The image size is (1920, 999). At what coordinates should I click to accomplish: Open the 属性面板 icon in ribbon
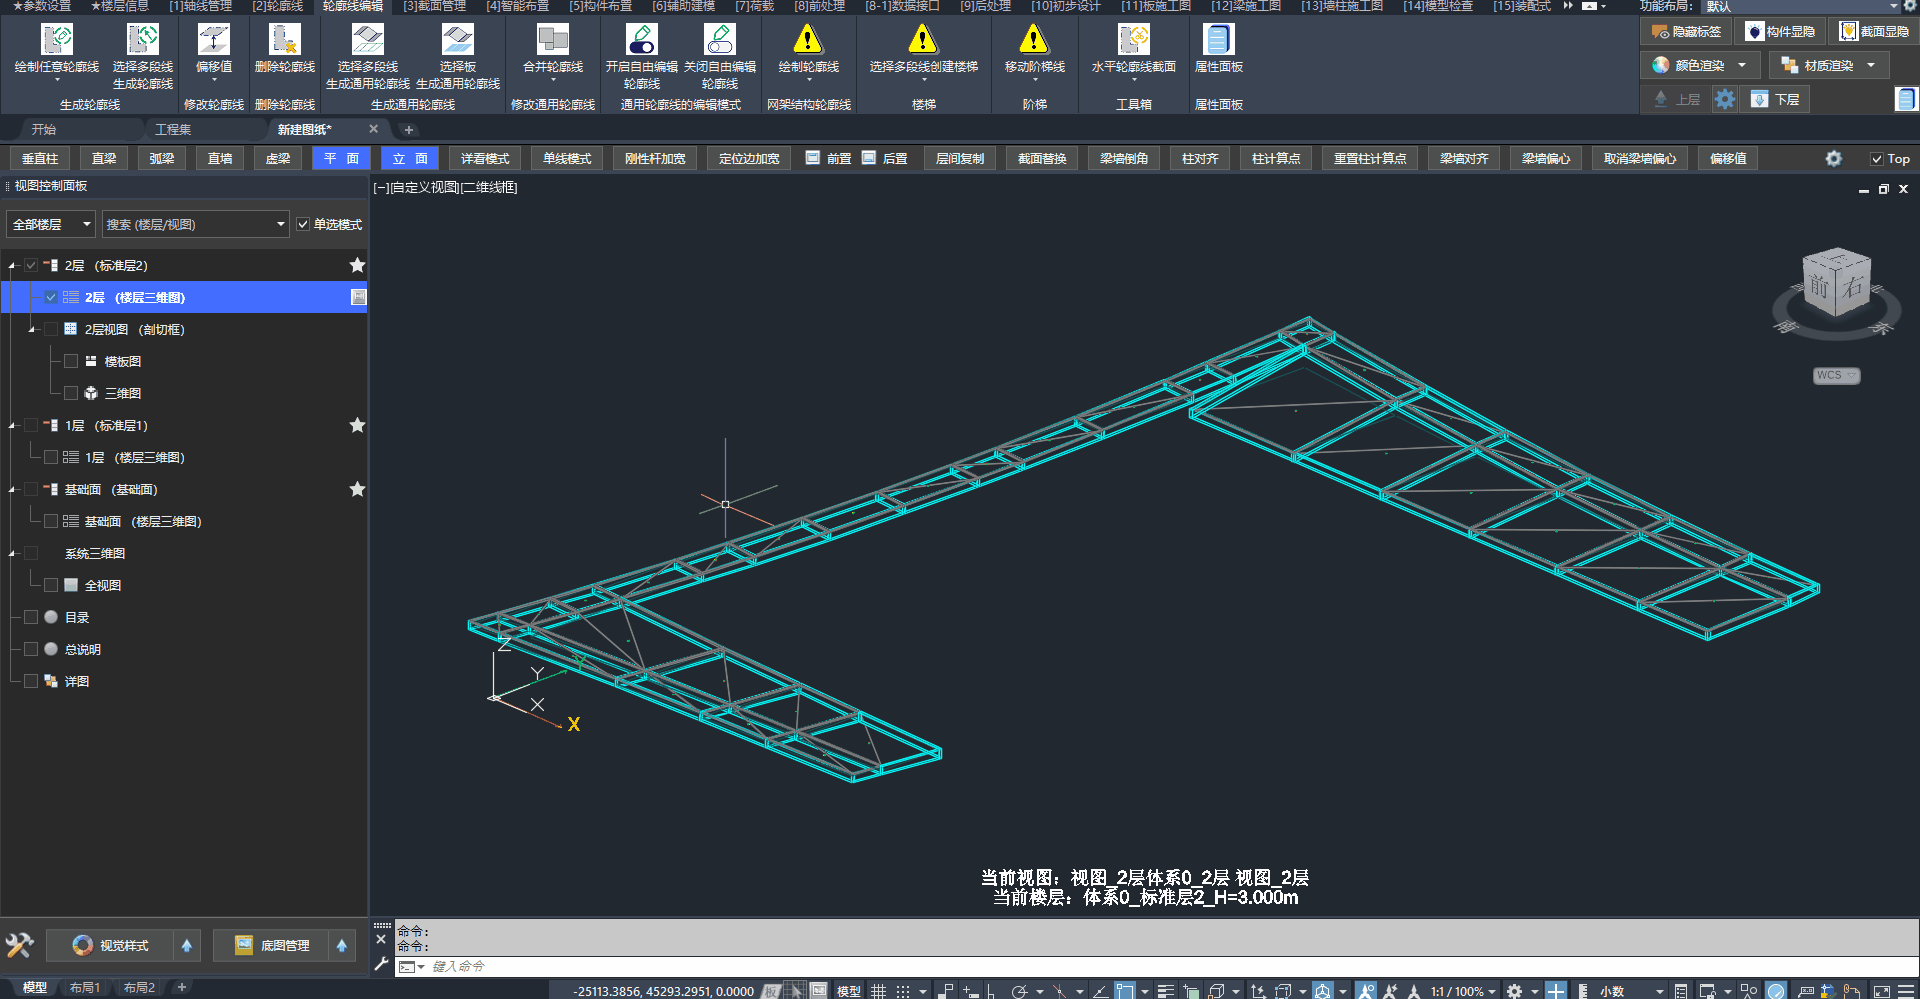tap(1217, 40)
